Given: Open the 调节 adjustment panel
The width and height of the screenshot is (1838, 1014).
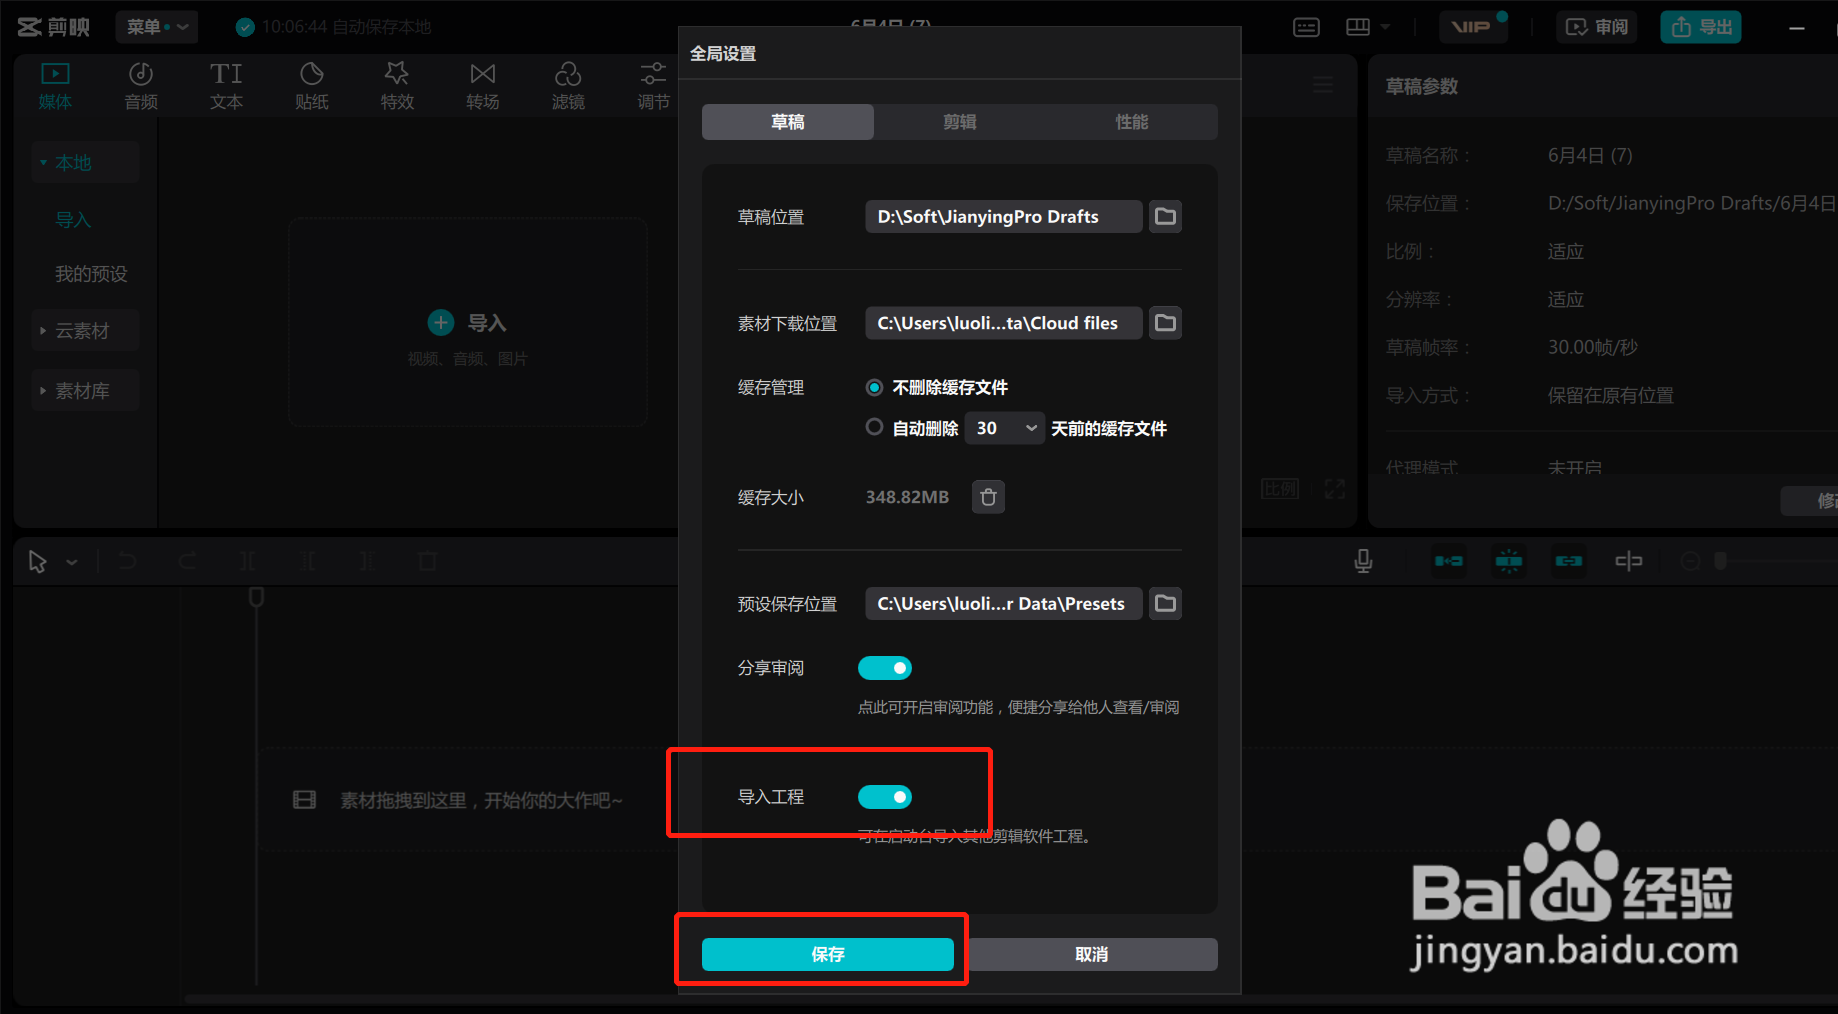Looking at the screenshot, I should 653,86.
